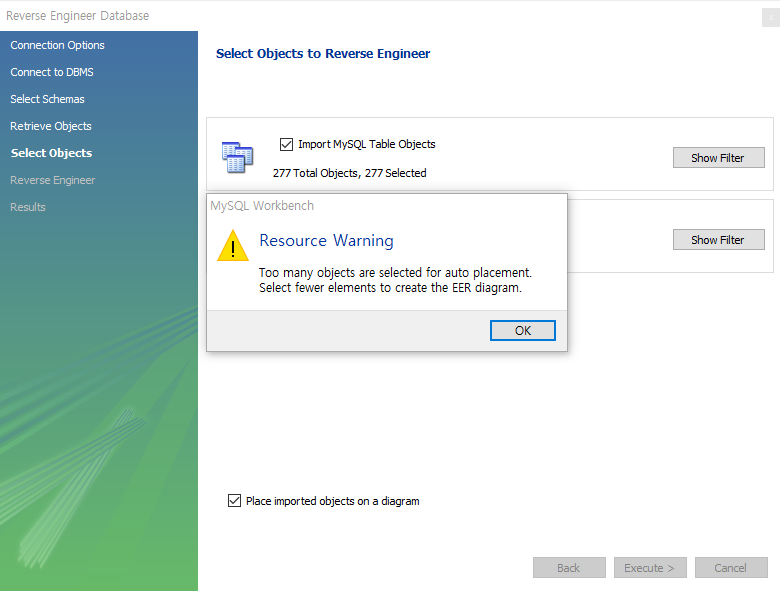Click OK in the Resource Warning dialog
This screenshot has height=591, width=780.
(522, 330)
